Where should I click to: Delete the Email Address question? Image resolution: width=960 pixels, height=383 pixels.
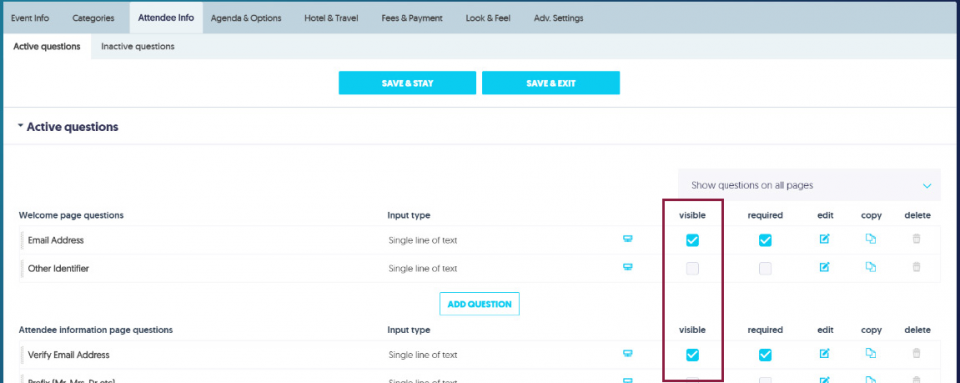point(917,239)
